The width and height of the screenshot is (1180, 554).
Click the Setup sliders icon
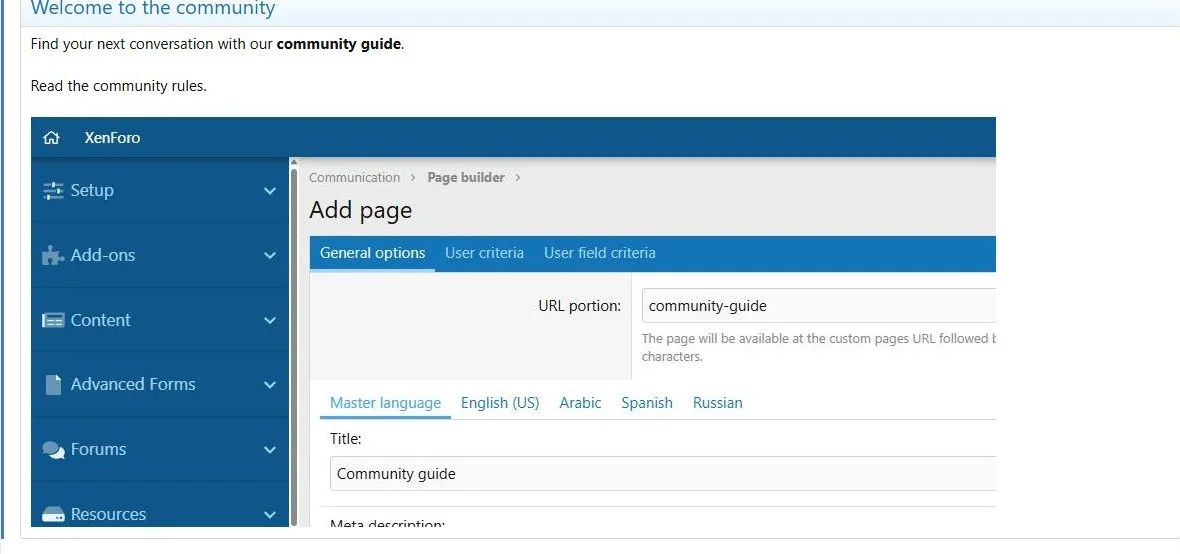point(53,190)
